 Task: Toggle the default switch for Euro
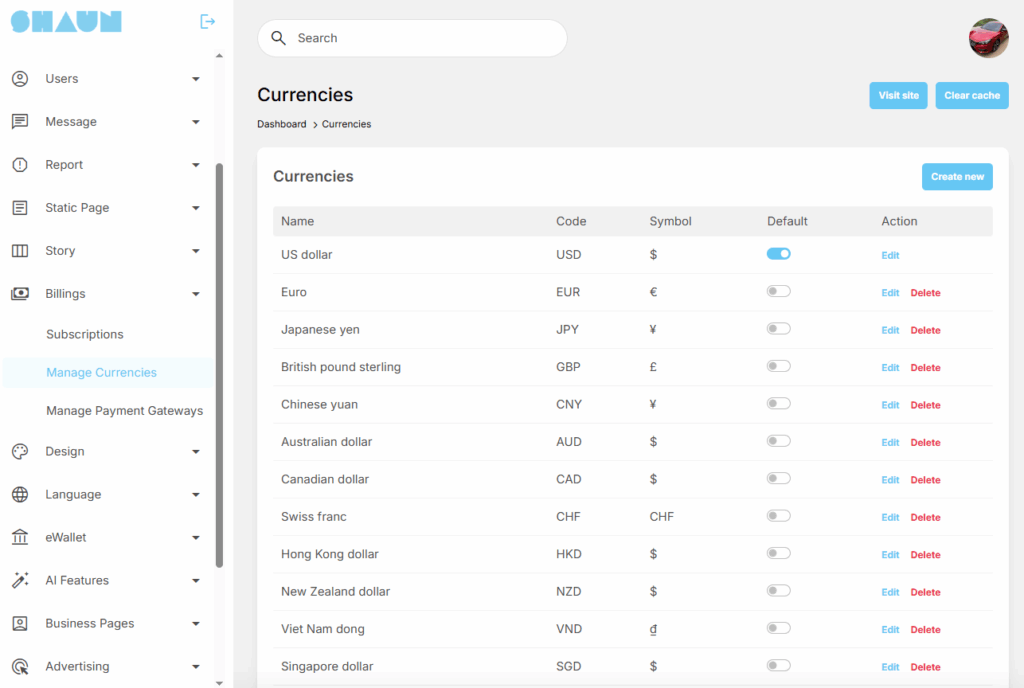click(x=778, y=292)
